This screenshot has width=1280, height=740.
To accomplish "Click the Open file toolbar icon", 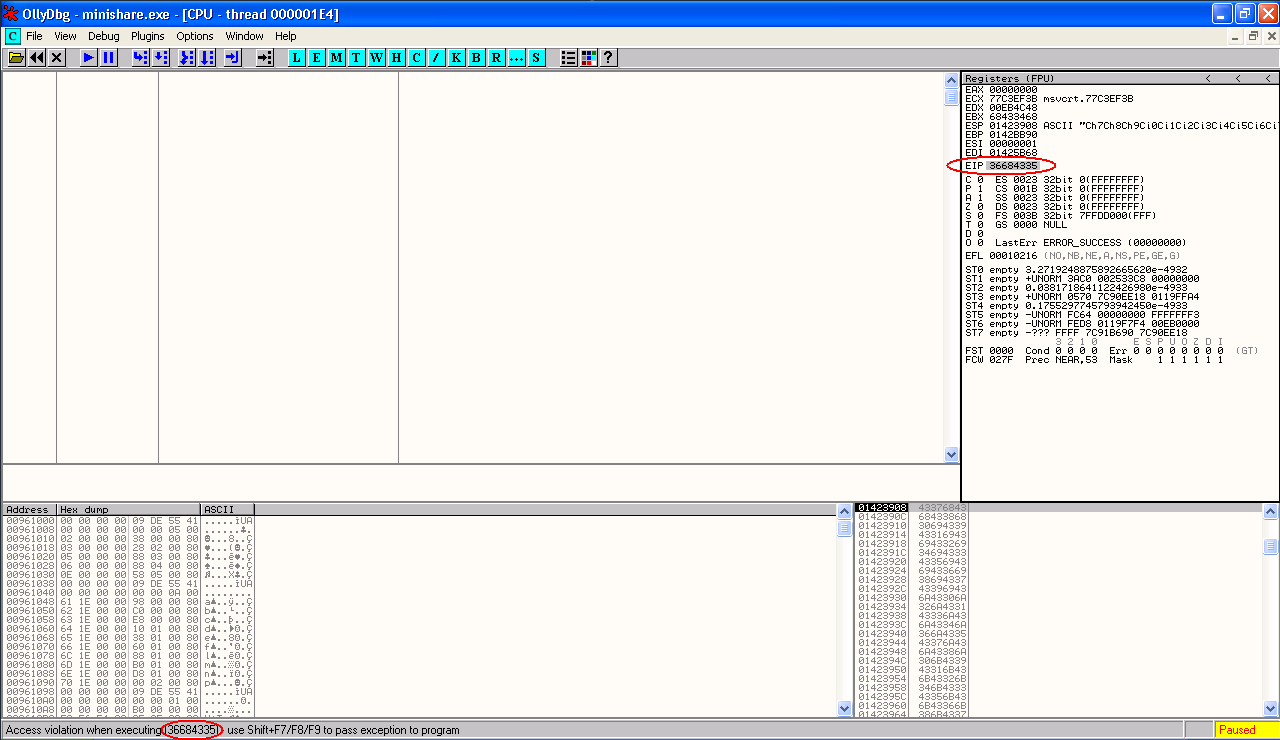I will (16, 58).
